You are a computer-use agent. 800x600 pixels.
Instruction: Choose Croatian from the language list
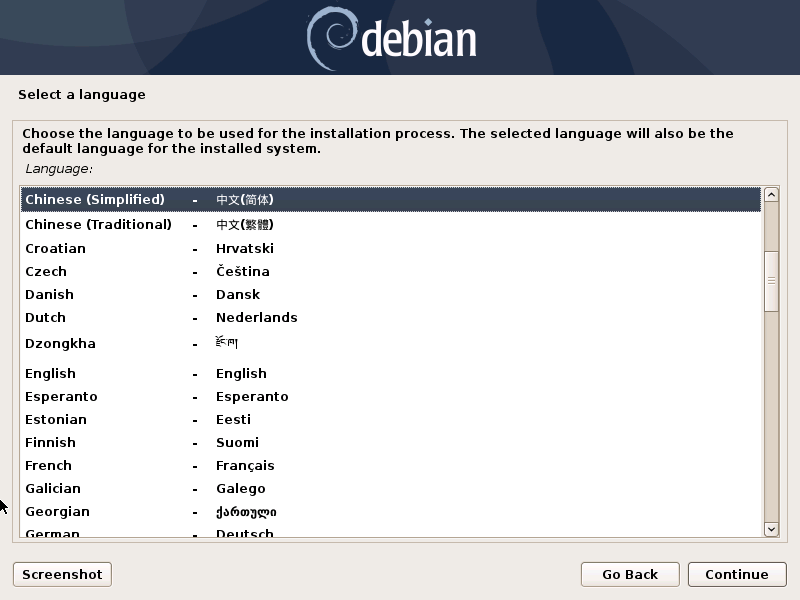pos(391,248)
